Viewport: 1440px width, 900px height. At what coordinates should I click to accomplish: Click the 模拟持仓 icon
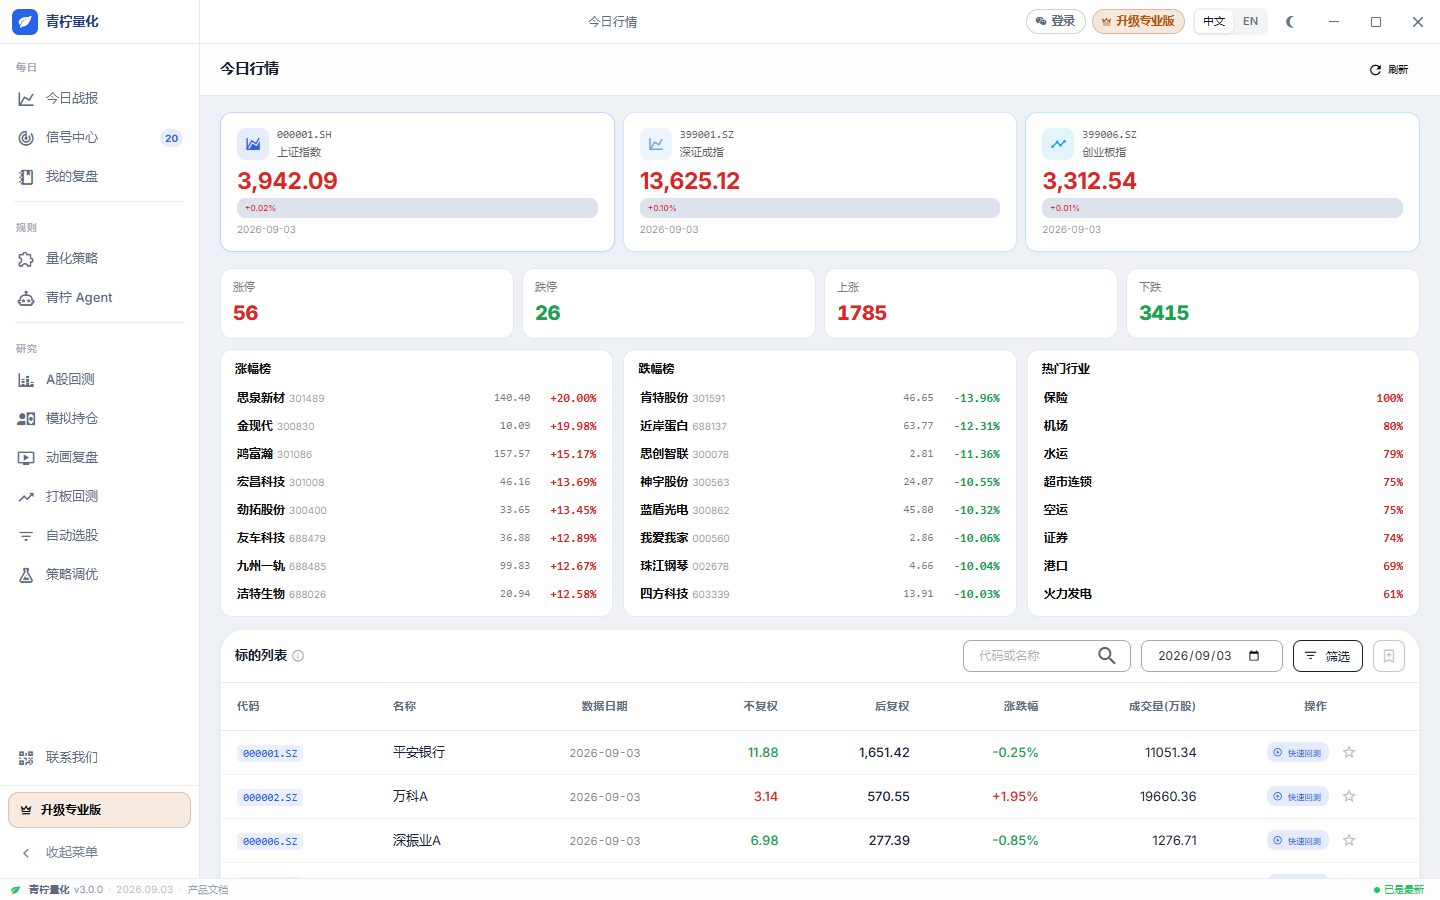26,419
